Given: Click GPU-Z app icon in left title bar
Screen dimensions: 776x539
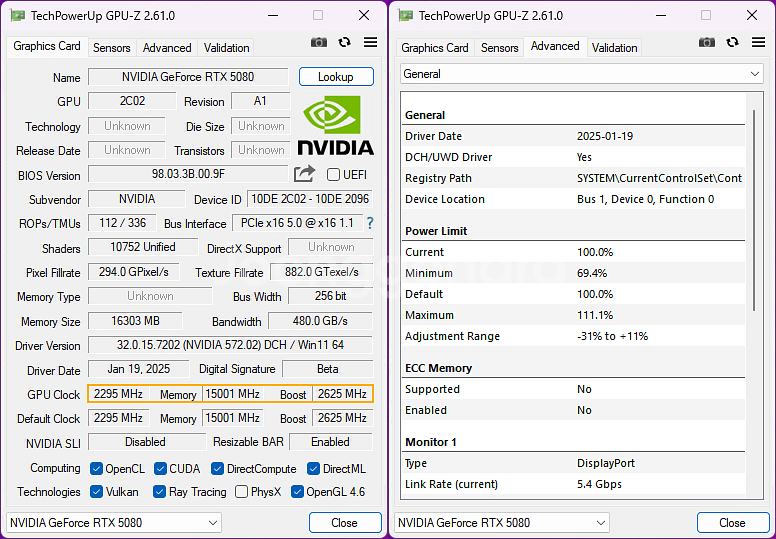Looking at the screenshot, I should tap(18, 15).
